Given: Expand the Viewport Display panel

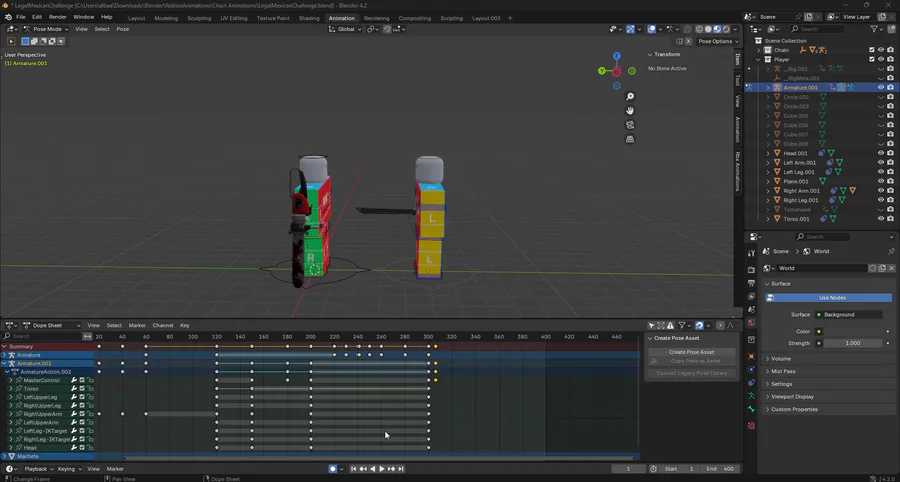Looking at the screenshot, I should 792,397.
